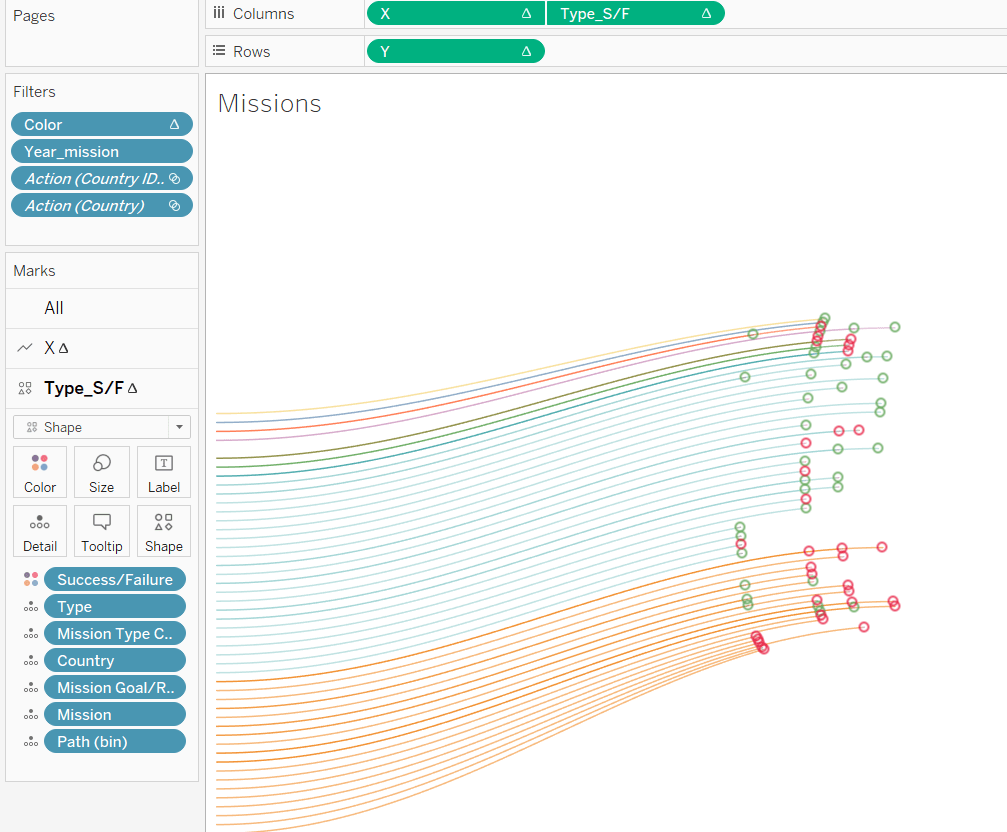This screenshot has height=832, width=1007.
Task: Click the Year_mission filter pill
Action: [101, 152]
